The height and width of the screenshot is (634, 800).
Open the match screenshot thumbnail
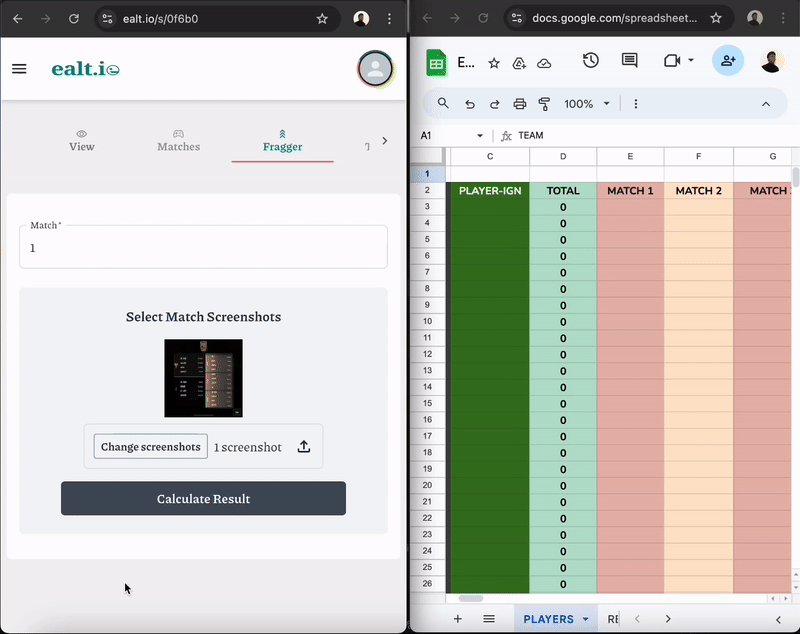204,378
